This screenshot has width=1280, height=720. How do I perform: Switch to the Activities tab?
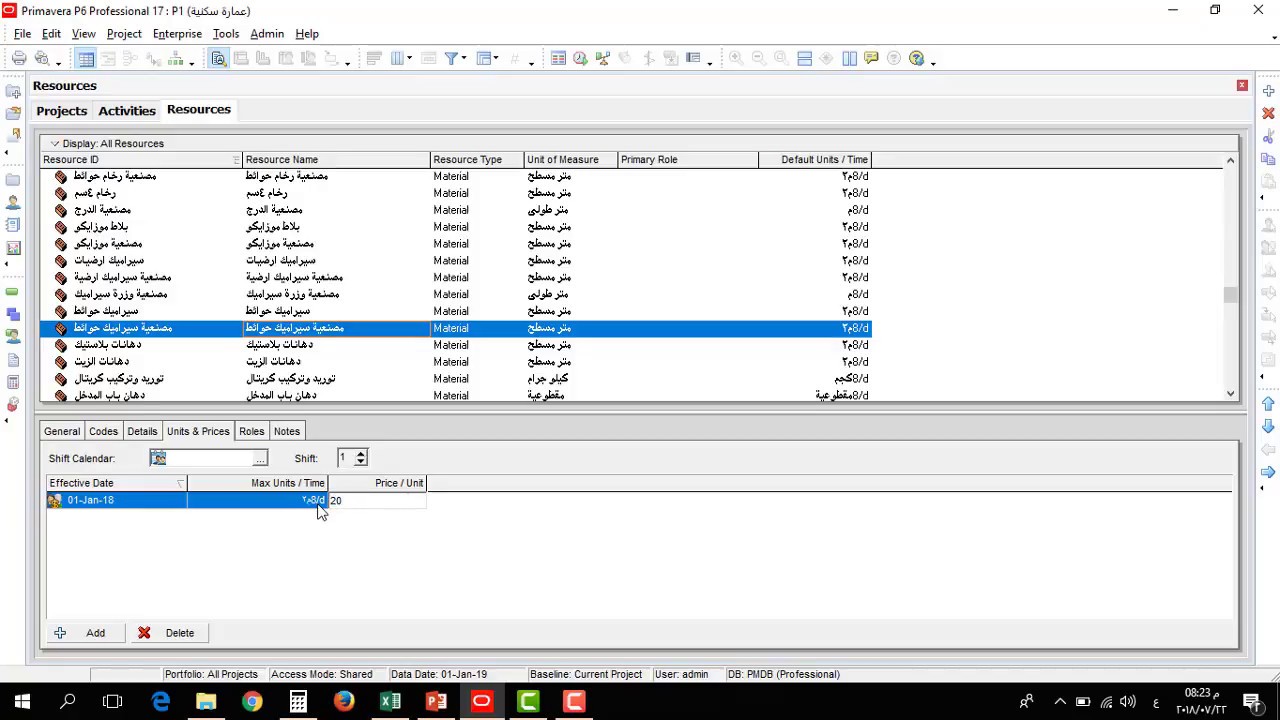[x=127, y=111]
